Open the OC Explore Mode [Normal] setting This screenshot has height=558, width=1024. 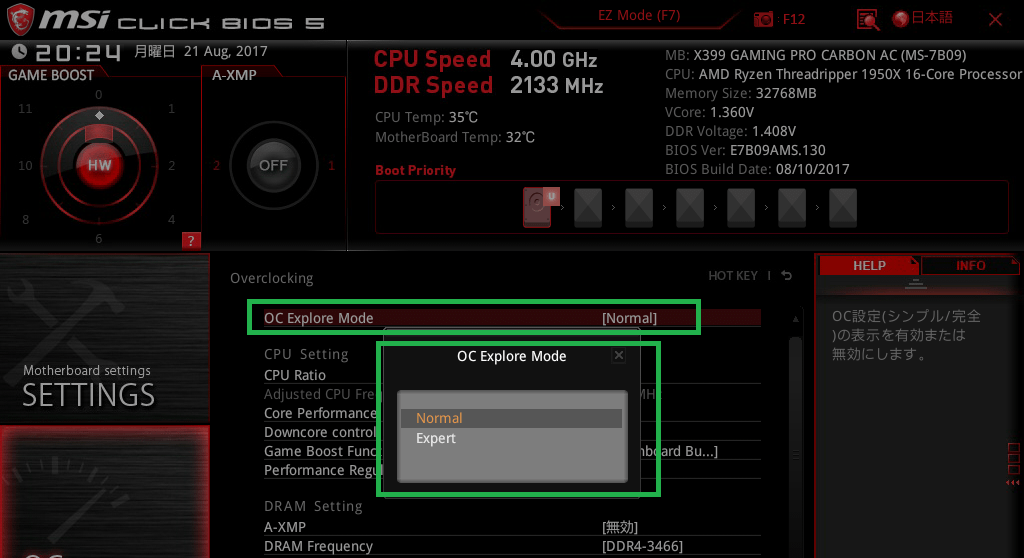(512, 318)
